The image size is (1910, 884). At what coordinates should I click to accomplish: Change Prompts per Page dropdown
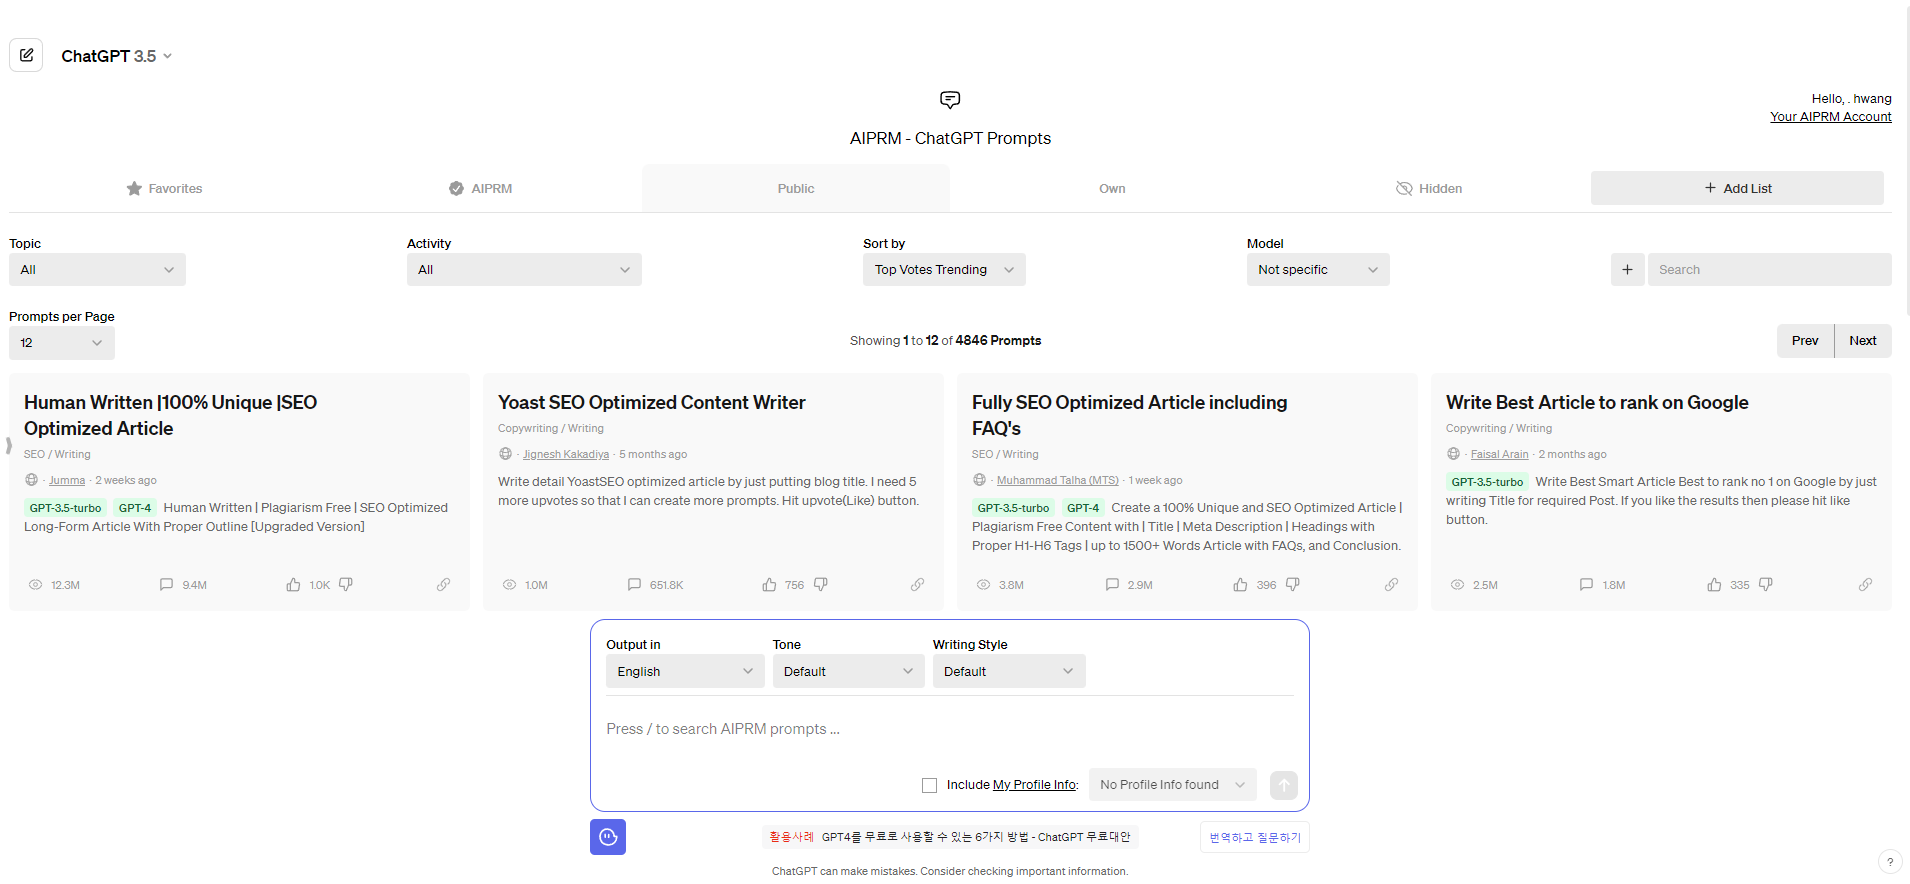click(62, 343)
